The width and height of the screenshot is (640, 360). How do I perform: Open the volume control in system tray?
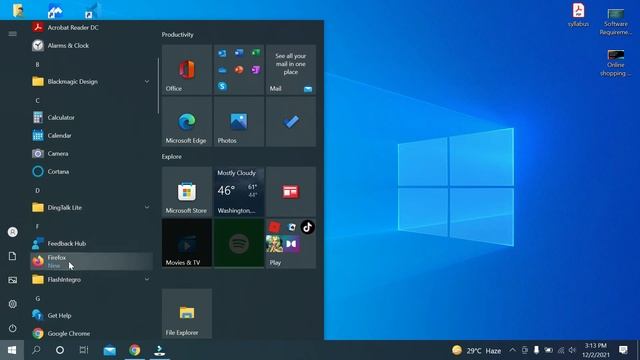pos(572,350)
